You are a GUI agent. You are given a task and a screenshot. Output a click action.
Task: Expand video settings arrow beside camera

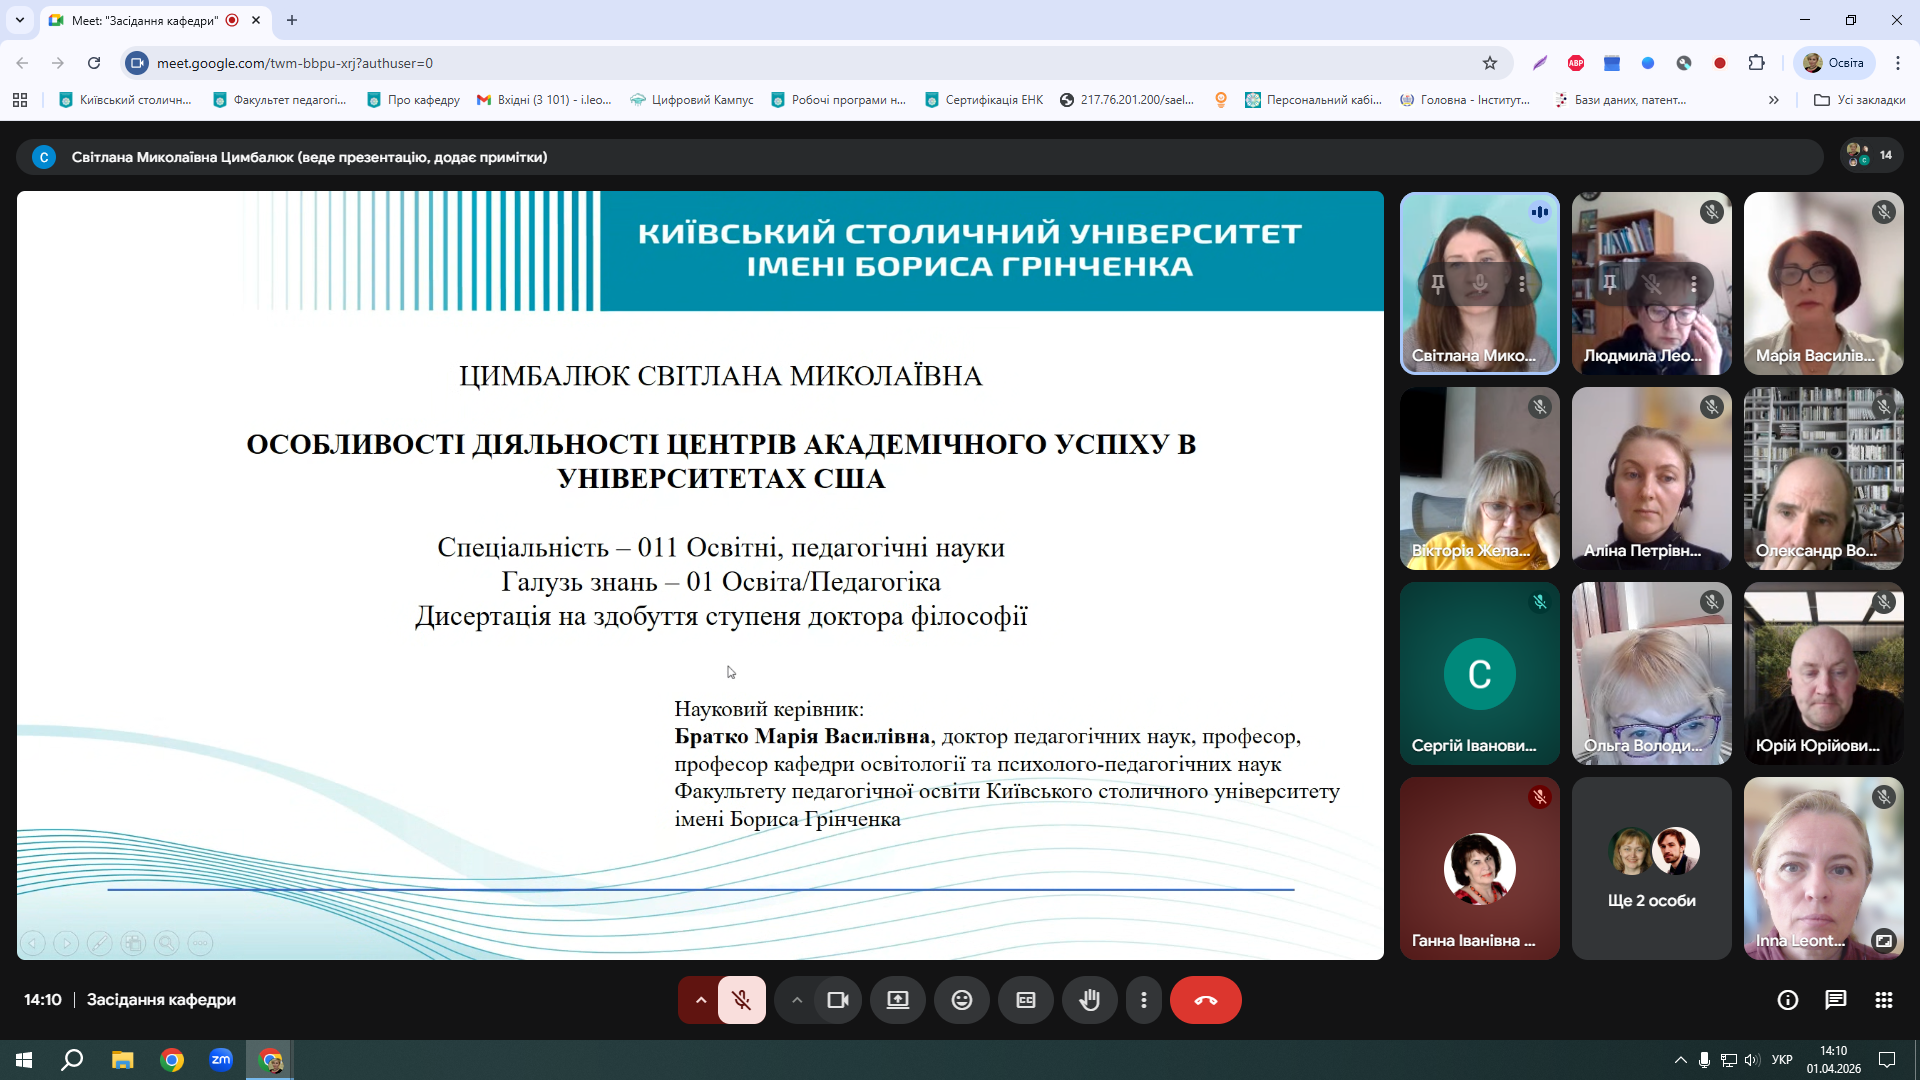click(x=796, y=1000)
